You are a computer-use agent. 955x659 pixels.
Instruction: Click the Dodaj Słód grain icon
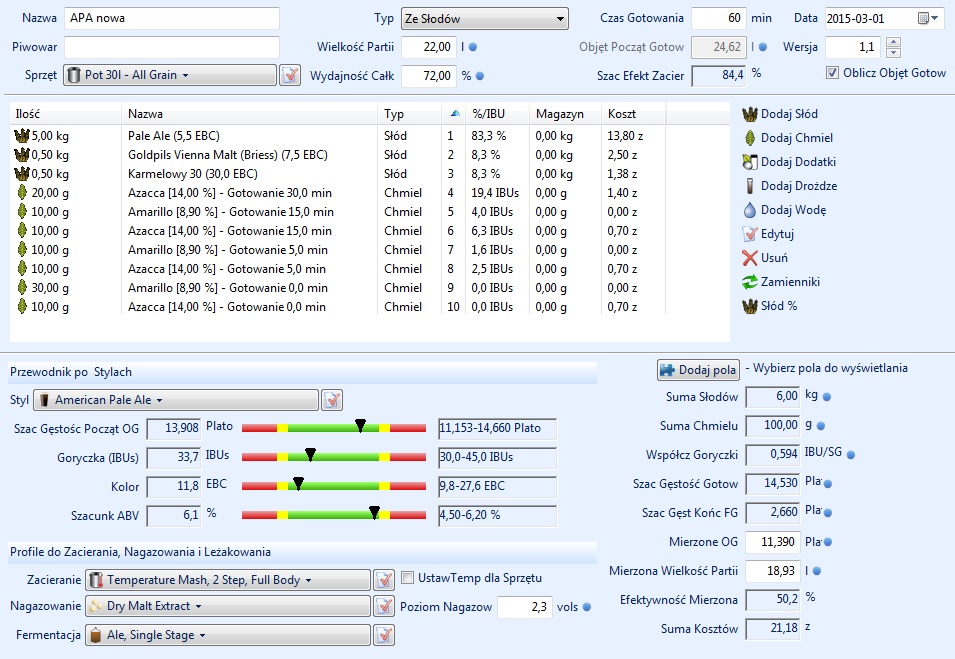pyautogui.click(x=749, y=114)
